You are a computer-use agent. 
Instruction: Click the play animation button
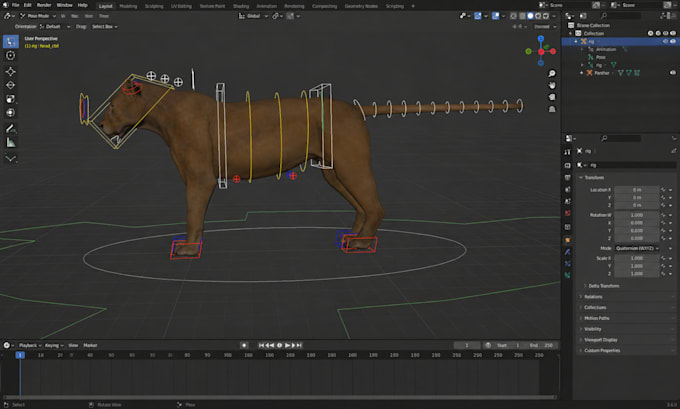pos(287,345)
